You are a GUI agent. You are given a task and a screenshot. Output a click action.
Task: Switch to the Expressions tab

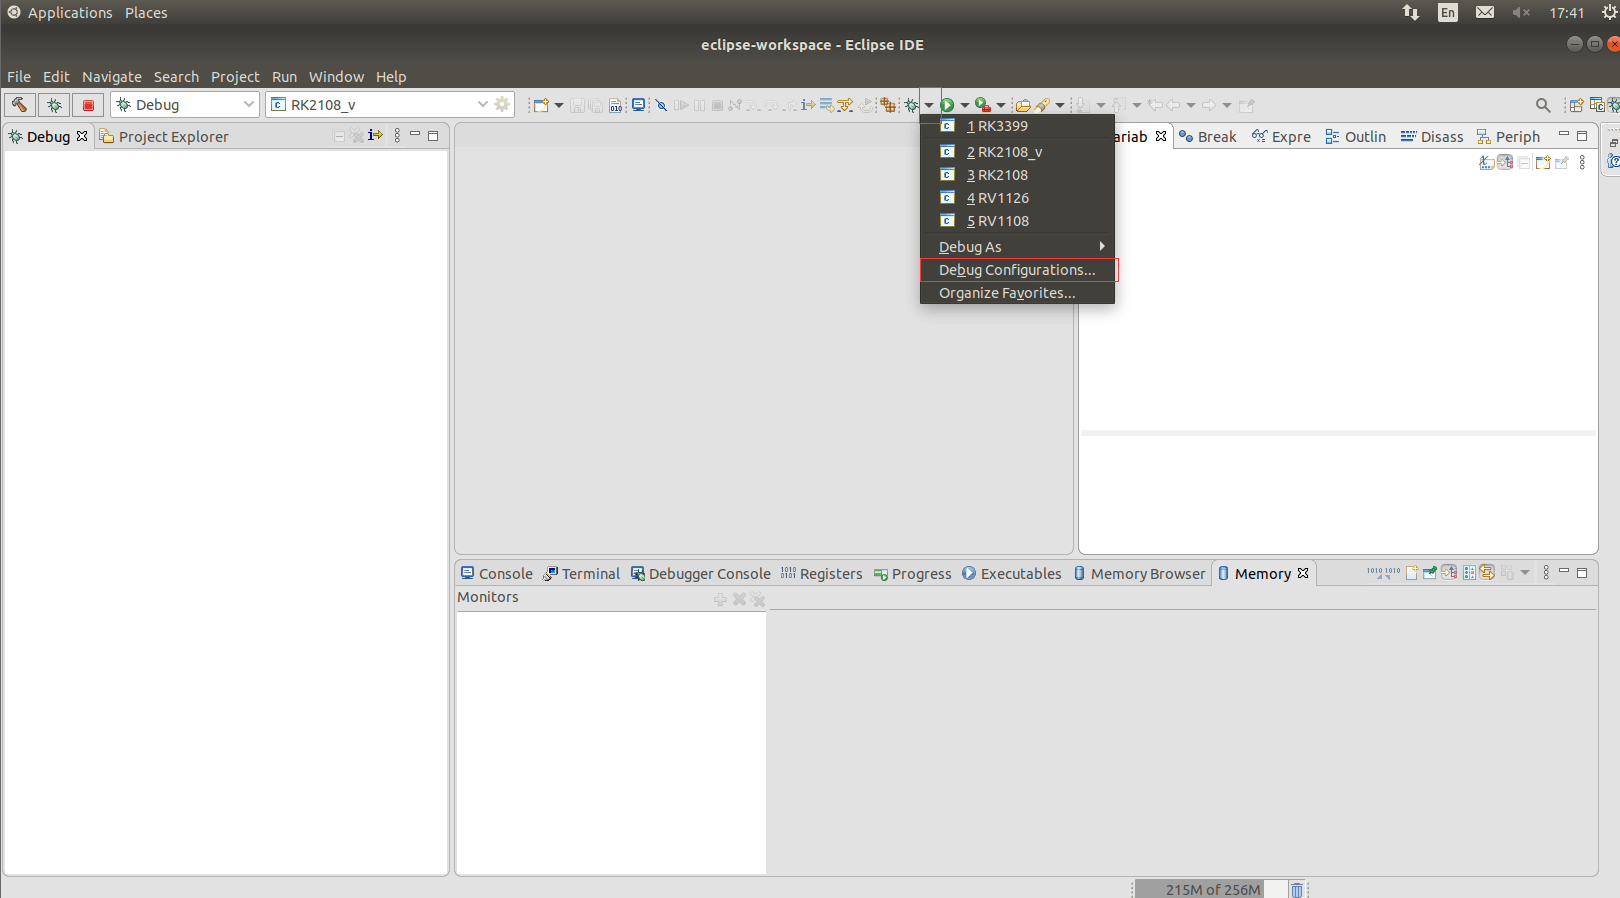pos(1281,137)
